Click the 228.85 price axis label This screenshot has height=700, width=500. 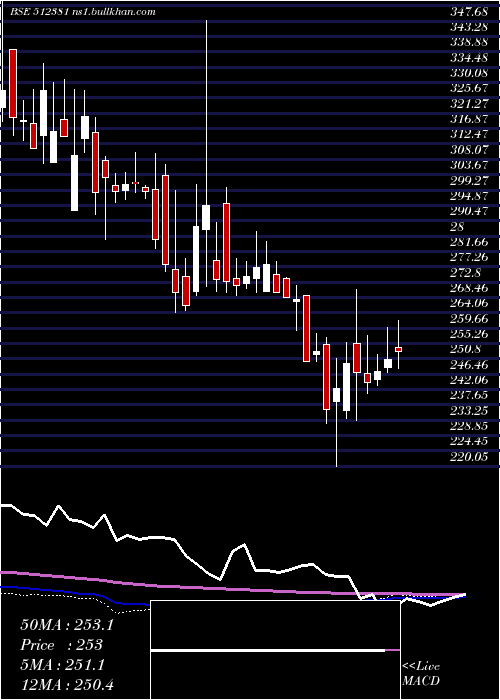pos(468,426)
